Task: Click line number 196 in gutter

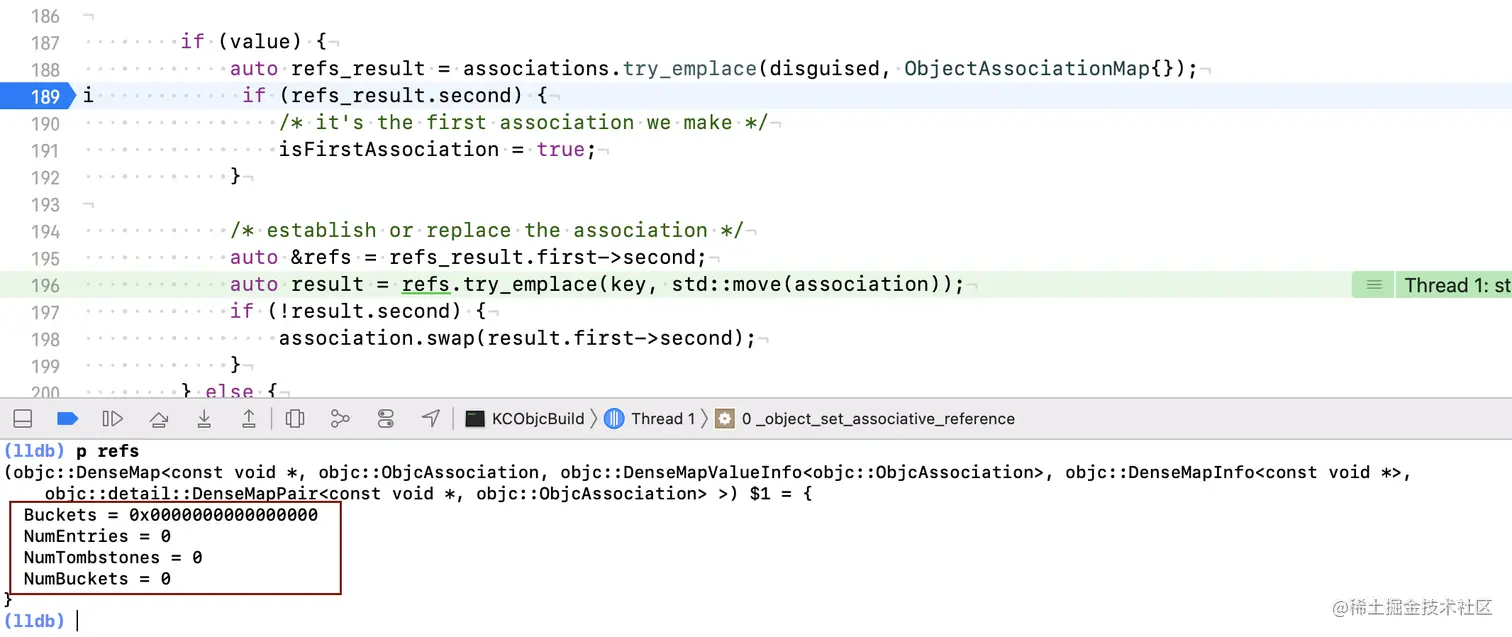Action: point(45,285)
